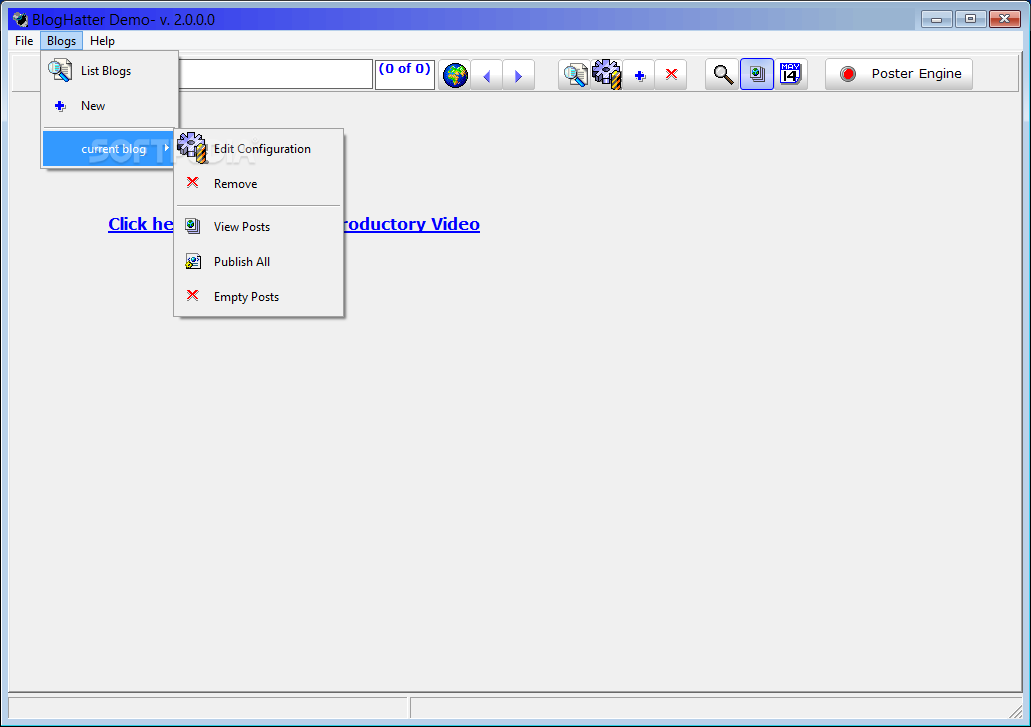The width and height of the screenshot is (1031, 727).
Task: Click the BlogHatter title bar app icon
Action: (20, 20)
